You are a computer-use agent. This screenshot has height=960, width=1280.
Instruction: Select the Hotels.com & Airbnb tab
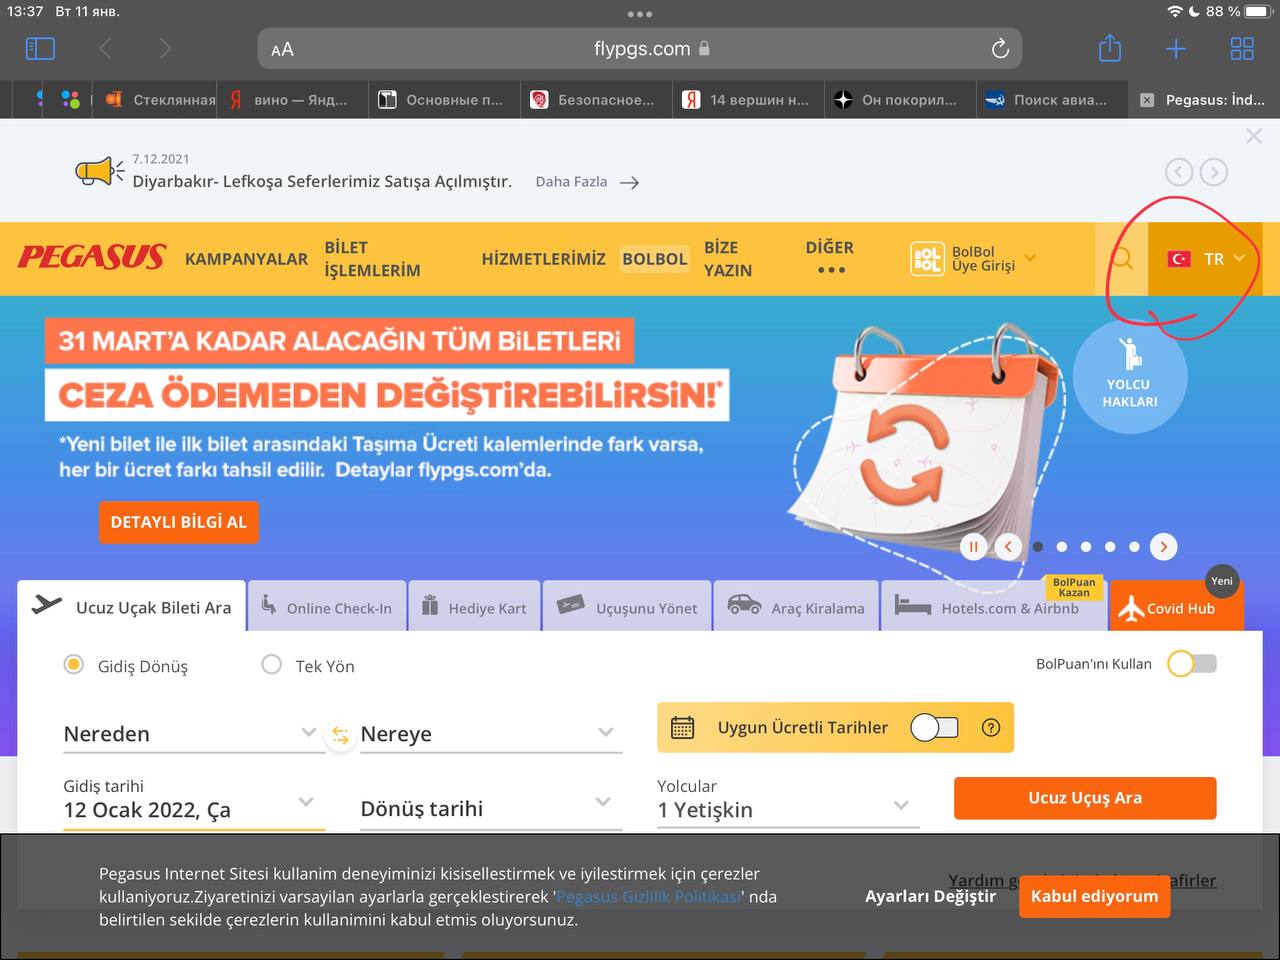click(994, 607)
